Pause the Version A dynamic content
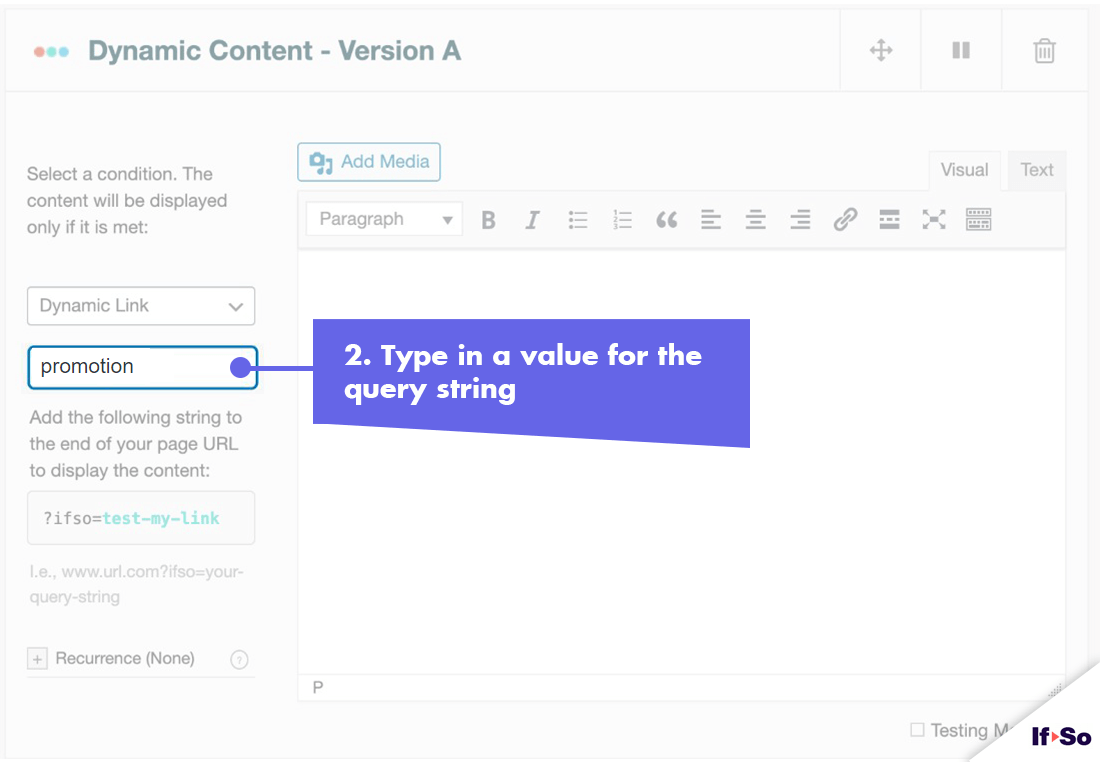The width and height of the screenshot is (1100, 762). 961,49
